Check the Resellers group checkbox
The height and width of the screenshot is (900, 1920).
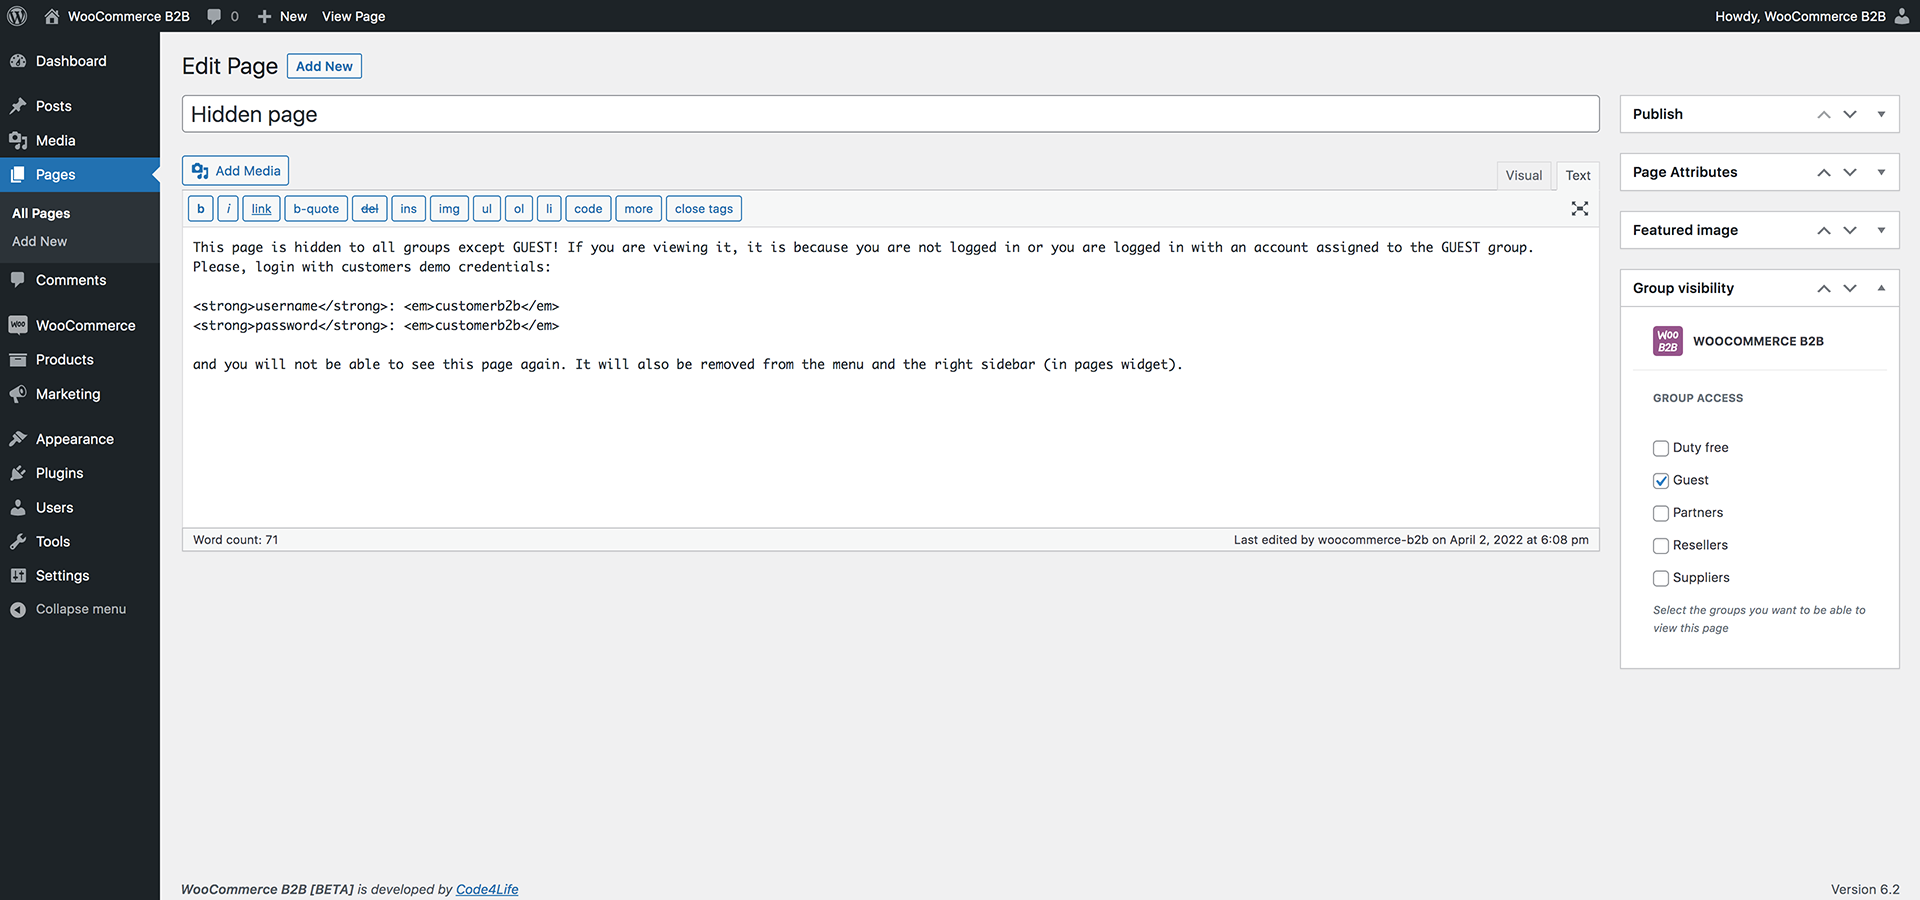coord(1661,546)
